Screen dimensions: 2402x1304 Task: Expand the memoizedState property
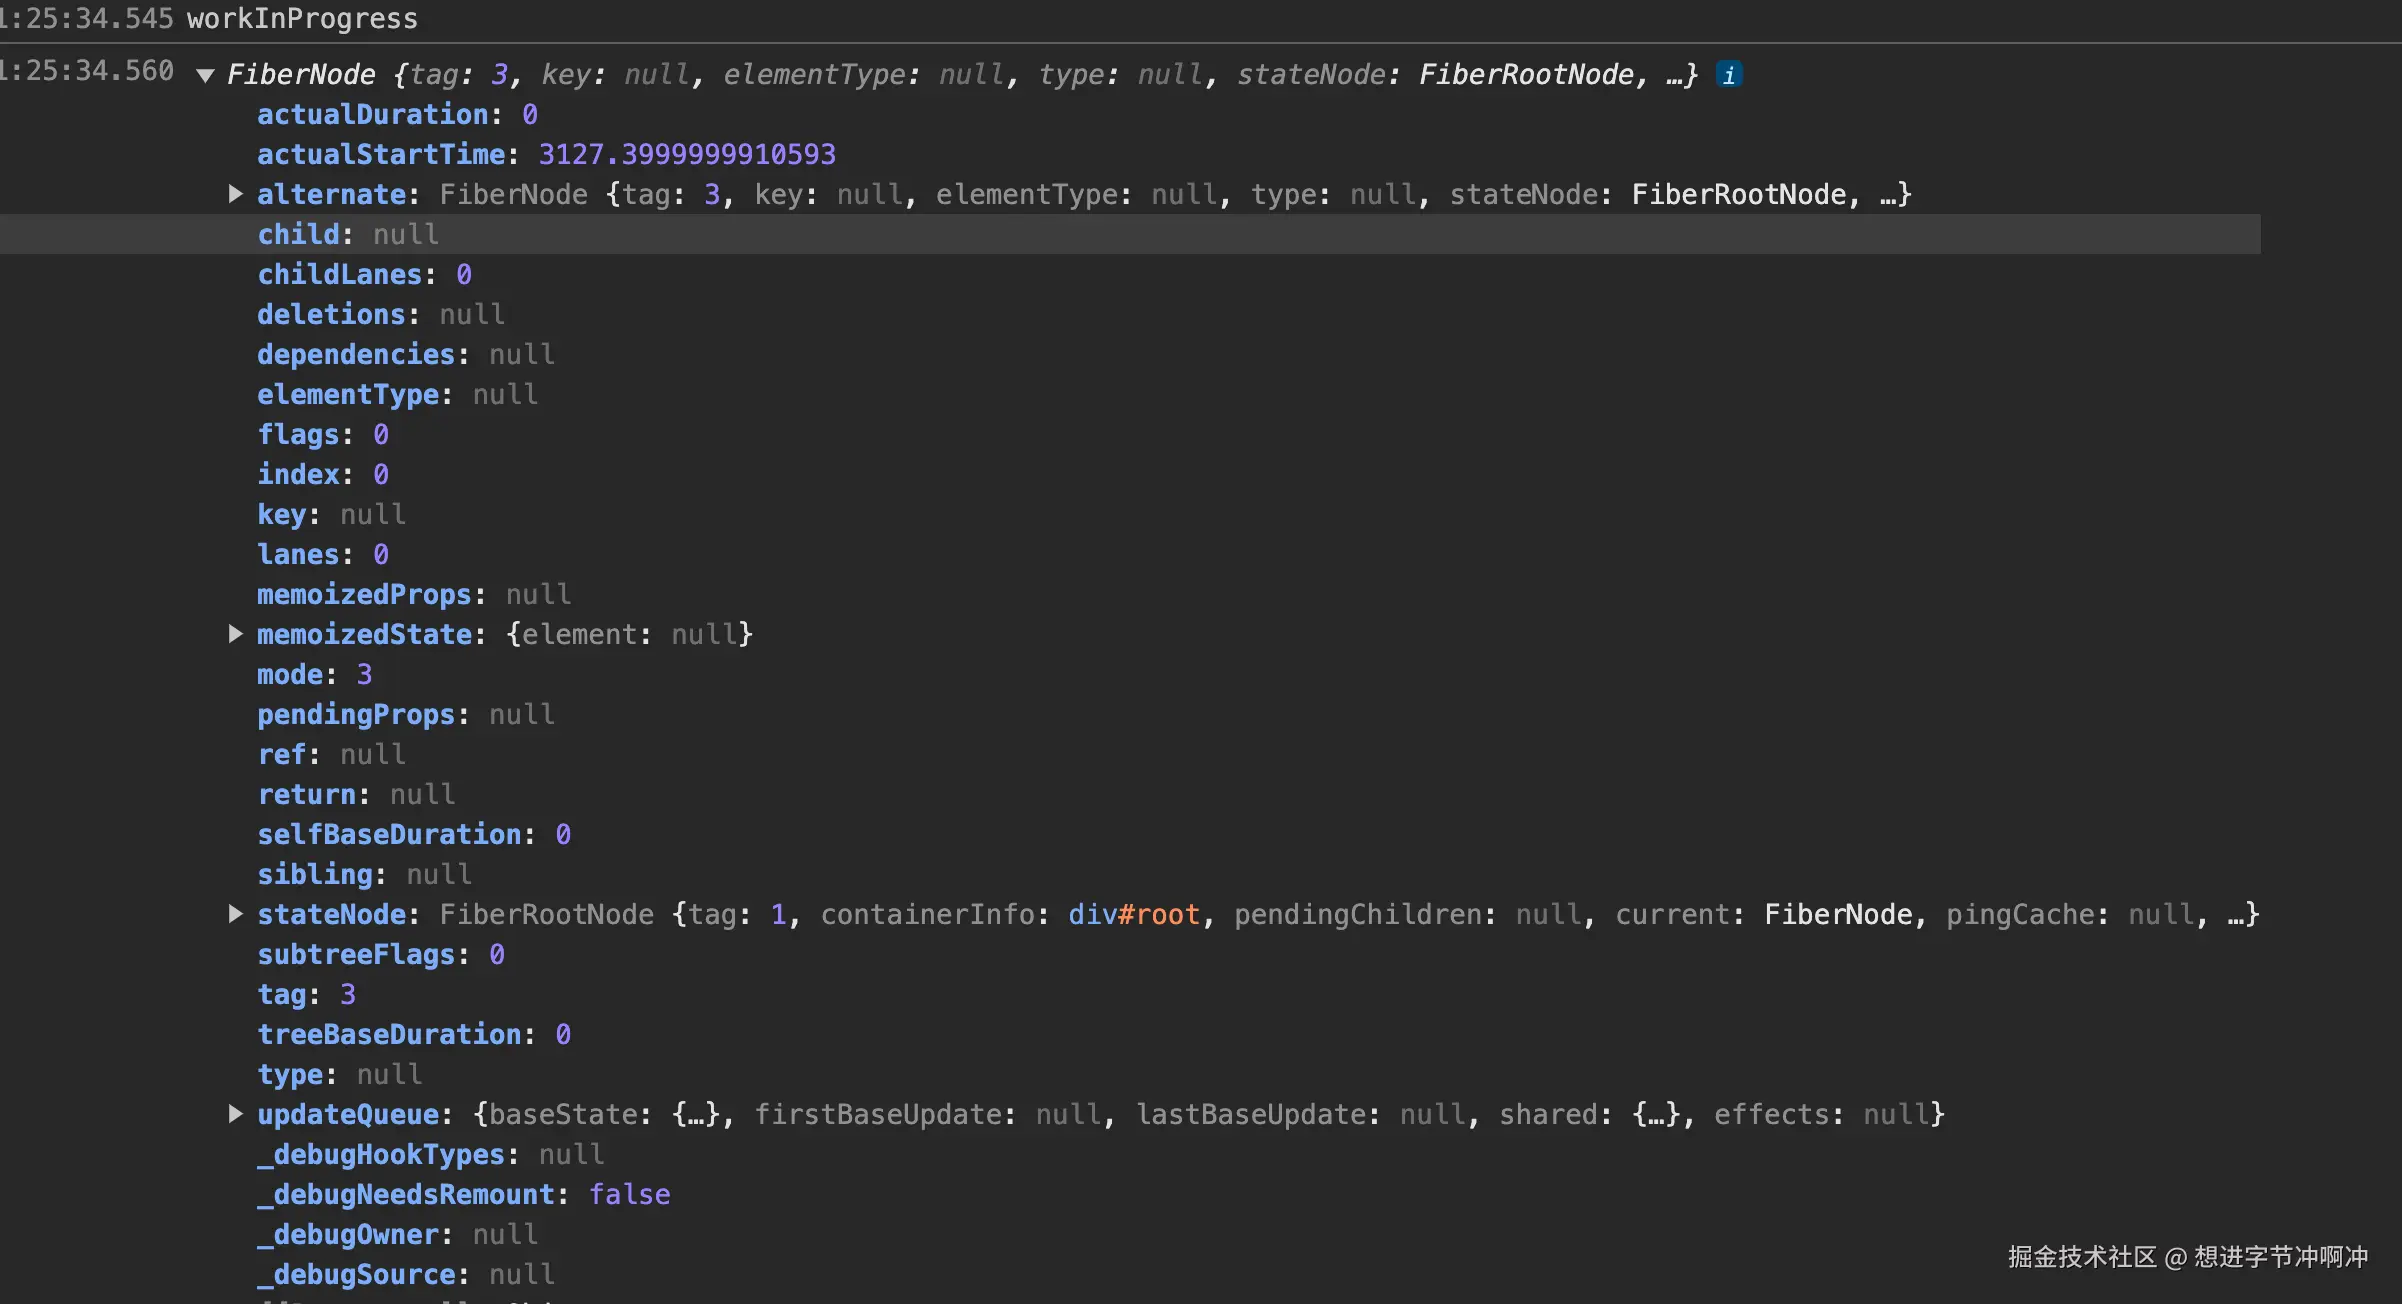pyautogui.click(x=235, y=634)
